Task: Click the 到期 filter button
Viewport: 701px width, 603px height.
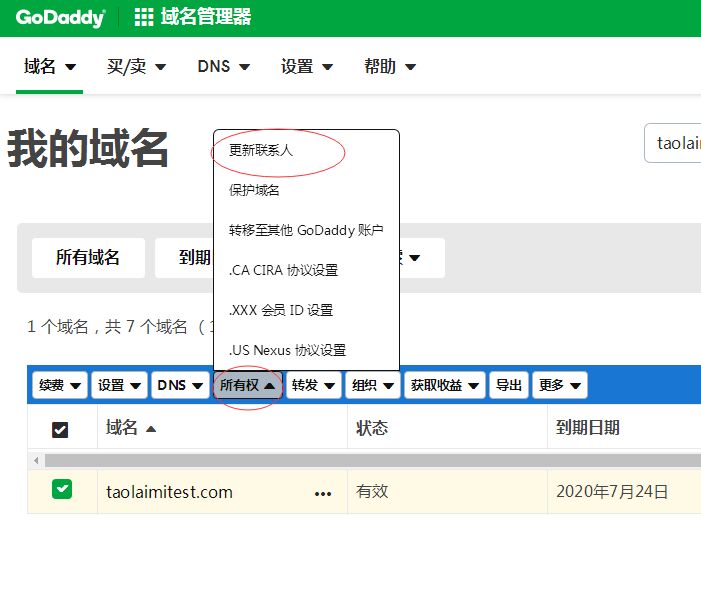Action: [184, 257]
